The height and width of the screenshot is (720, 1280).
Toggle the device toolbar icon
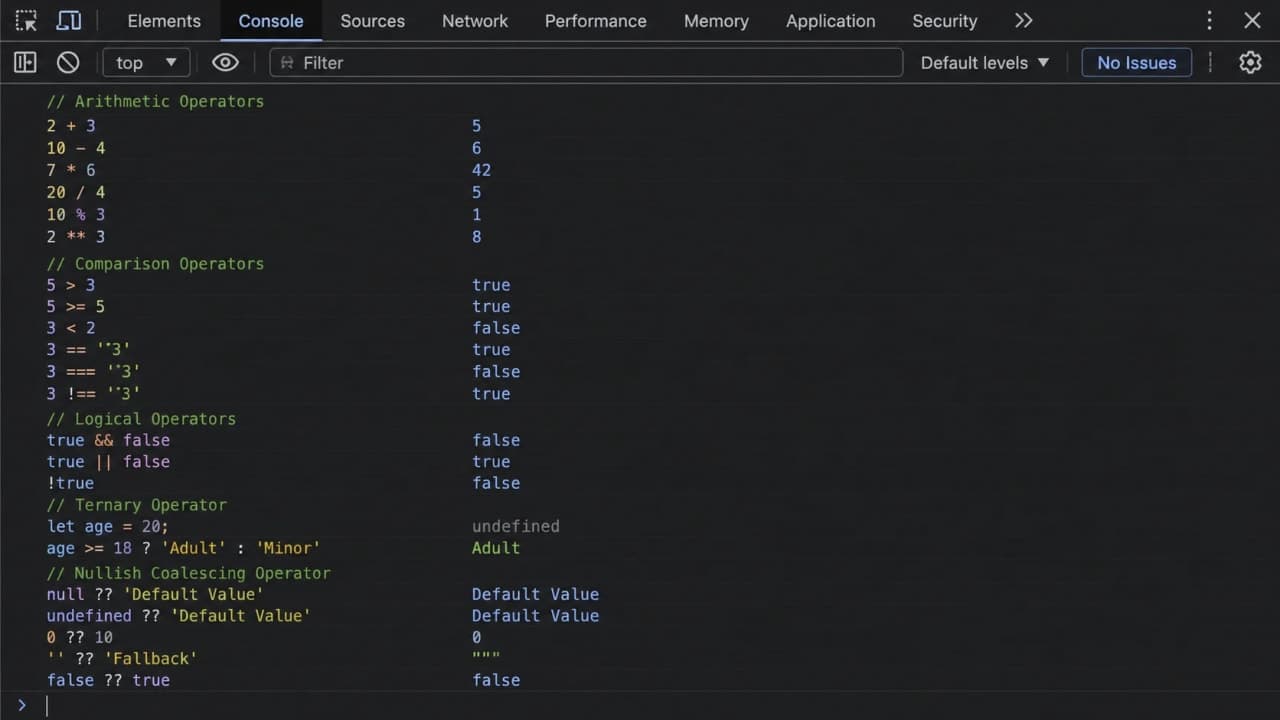(69, 20)
